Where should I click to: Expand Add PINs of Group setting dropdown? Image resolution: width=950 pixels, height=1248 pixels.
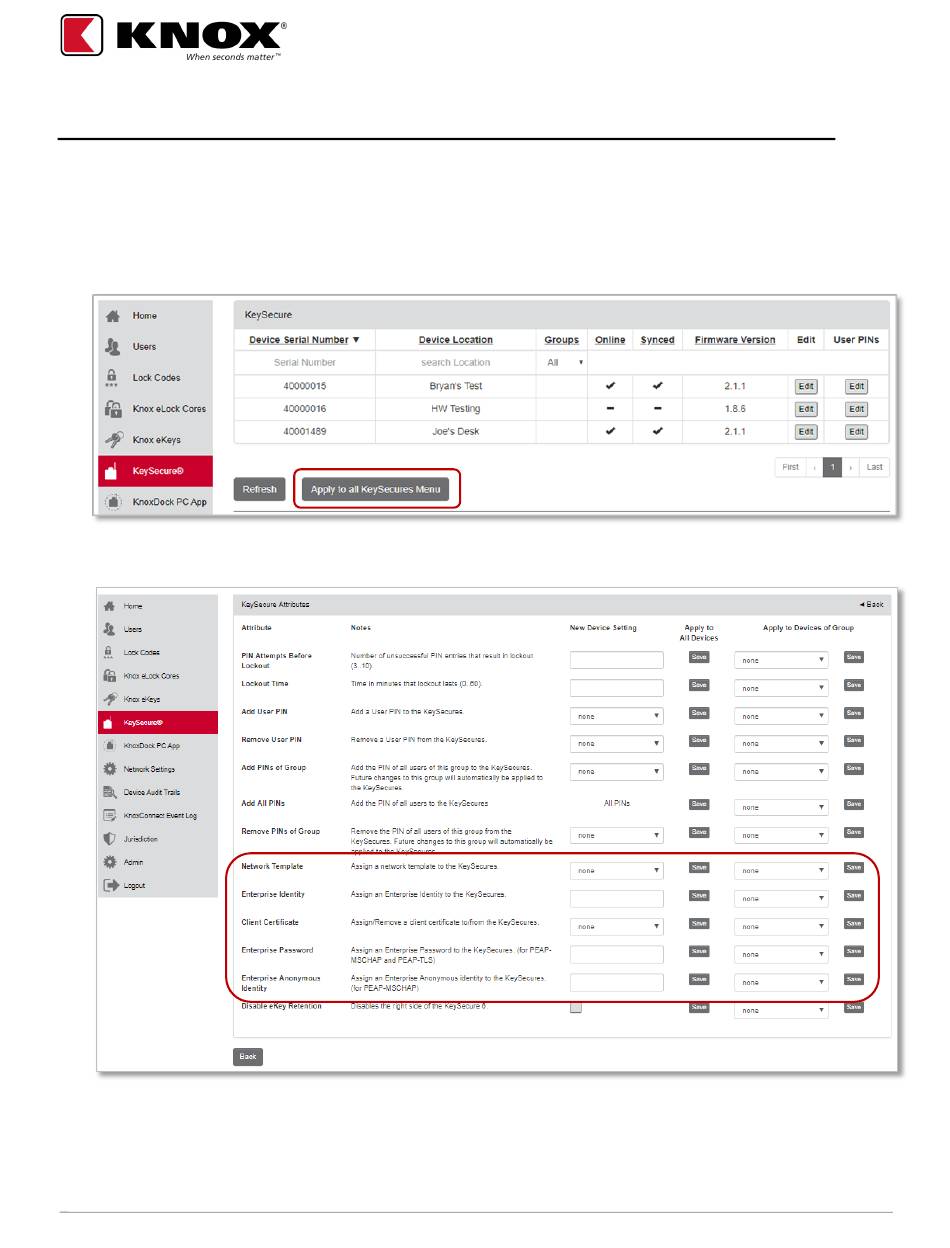(617, 772)
